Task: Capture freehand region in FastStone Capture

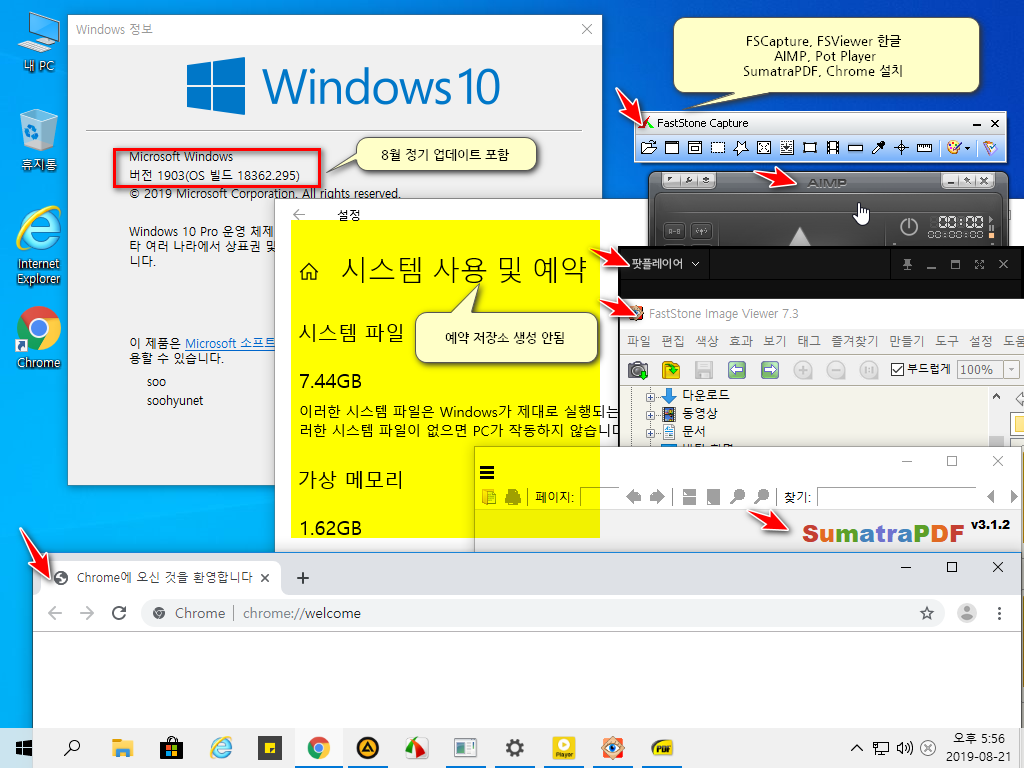Action: click(741, 148)
